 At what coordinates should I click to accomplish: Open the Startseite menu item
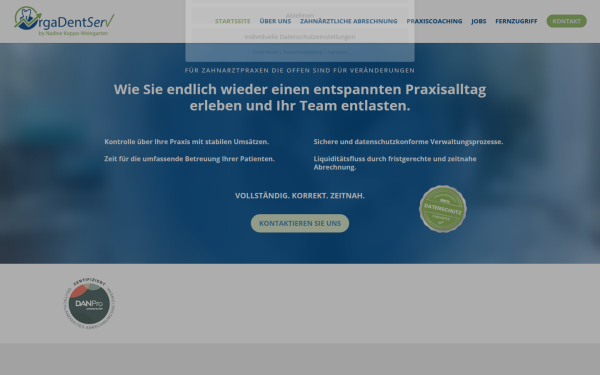(x=233, y=21)
